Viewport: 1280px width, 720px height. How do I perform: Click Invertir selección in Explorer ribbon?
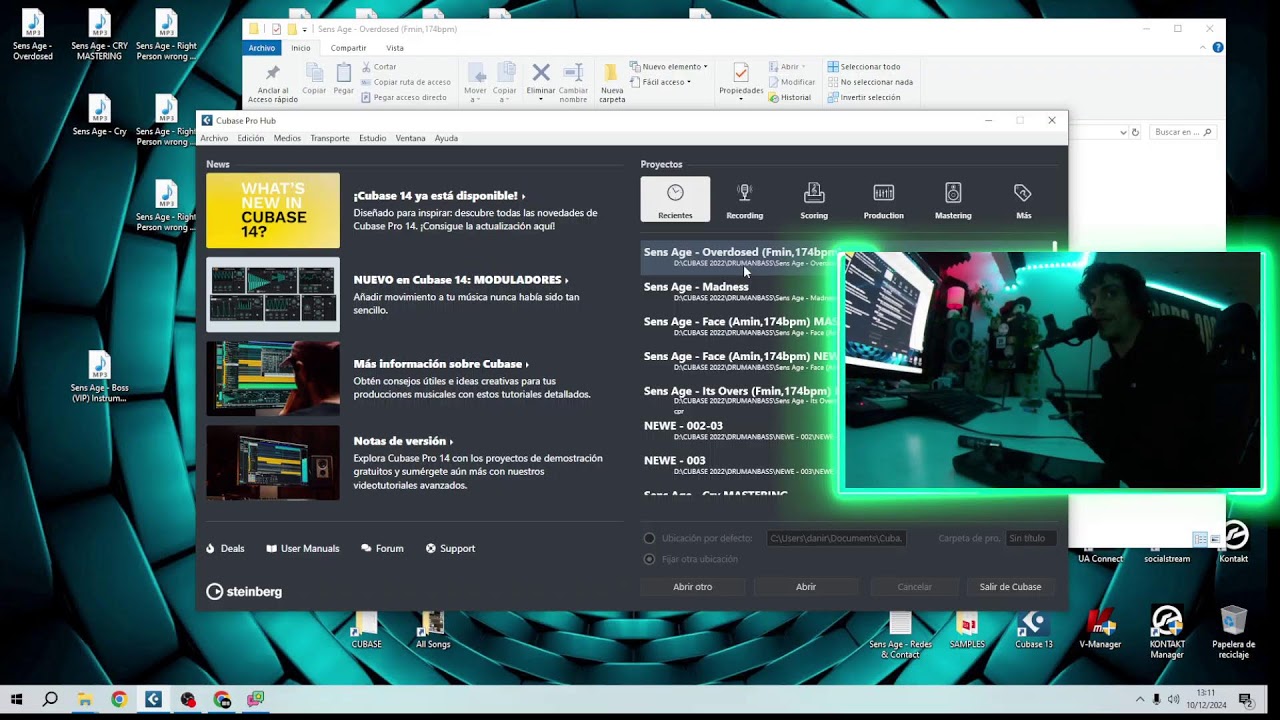coord(864,97)
